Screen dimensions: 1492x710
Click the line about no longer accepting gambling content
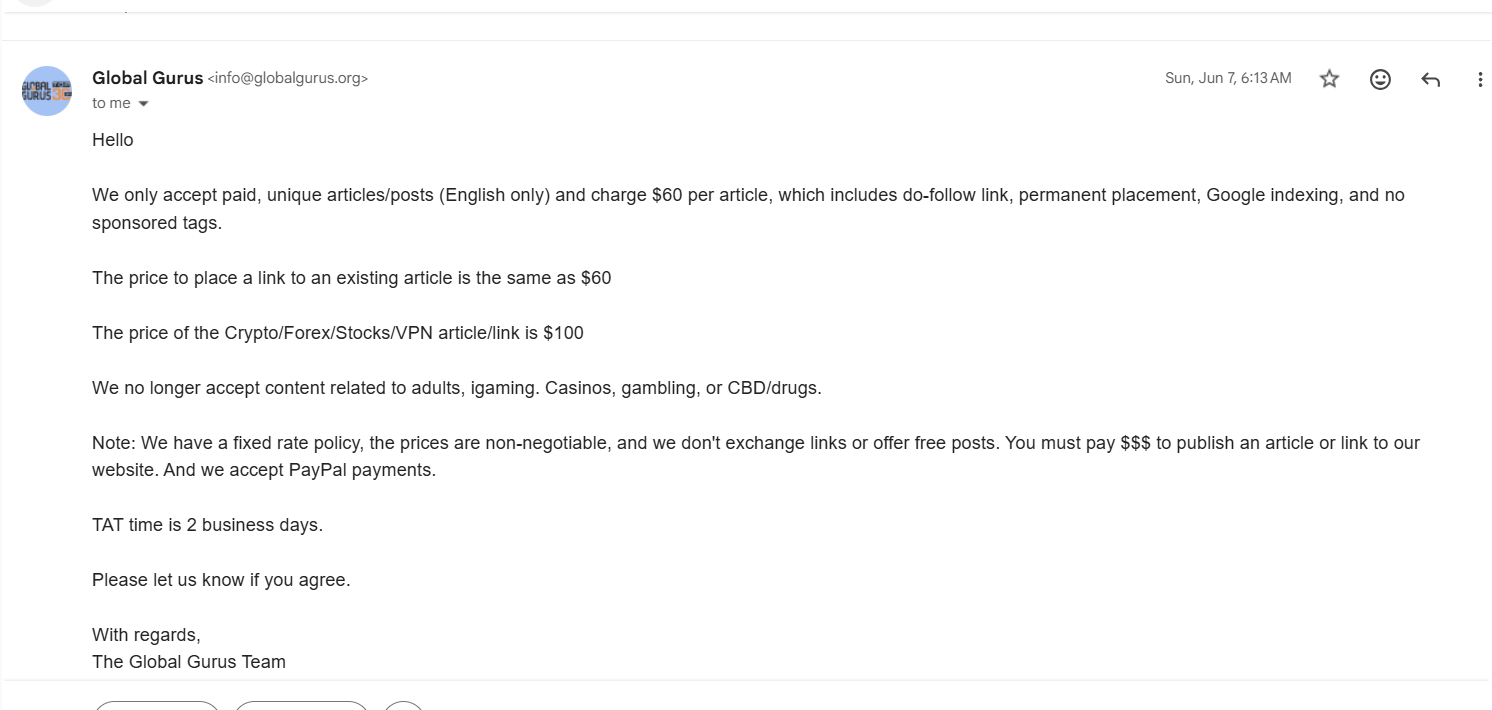click(x=457, y=388)
